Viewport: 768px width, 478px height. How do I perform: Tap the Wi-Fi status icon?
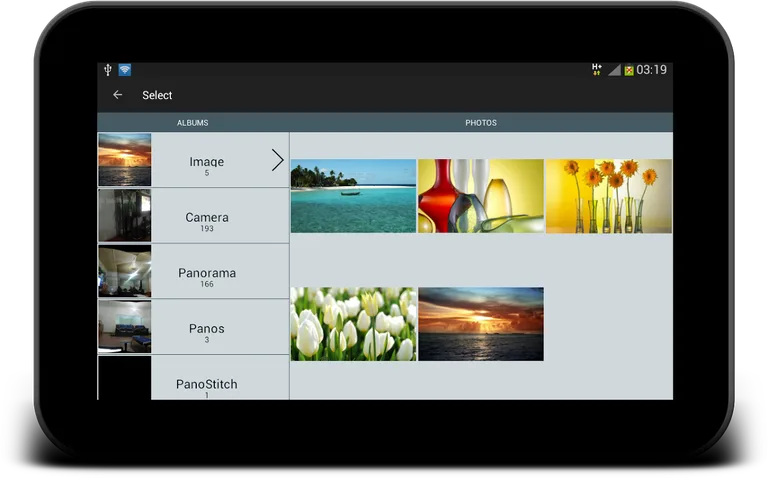pyautogui.click(x=125, y=70)
